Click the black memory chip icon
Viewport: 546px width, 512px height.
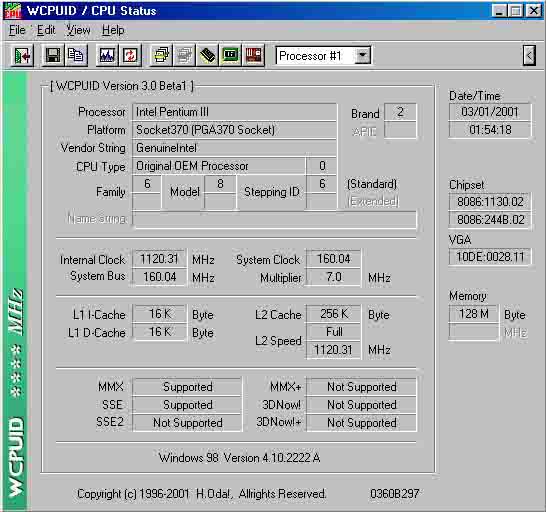(208, 55)
